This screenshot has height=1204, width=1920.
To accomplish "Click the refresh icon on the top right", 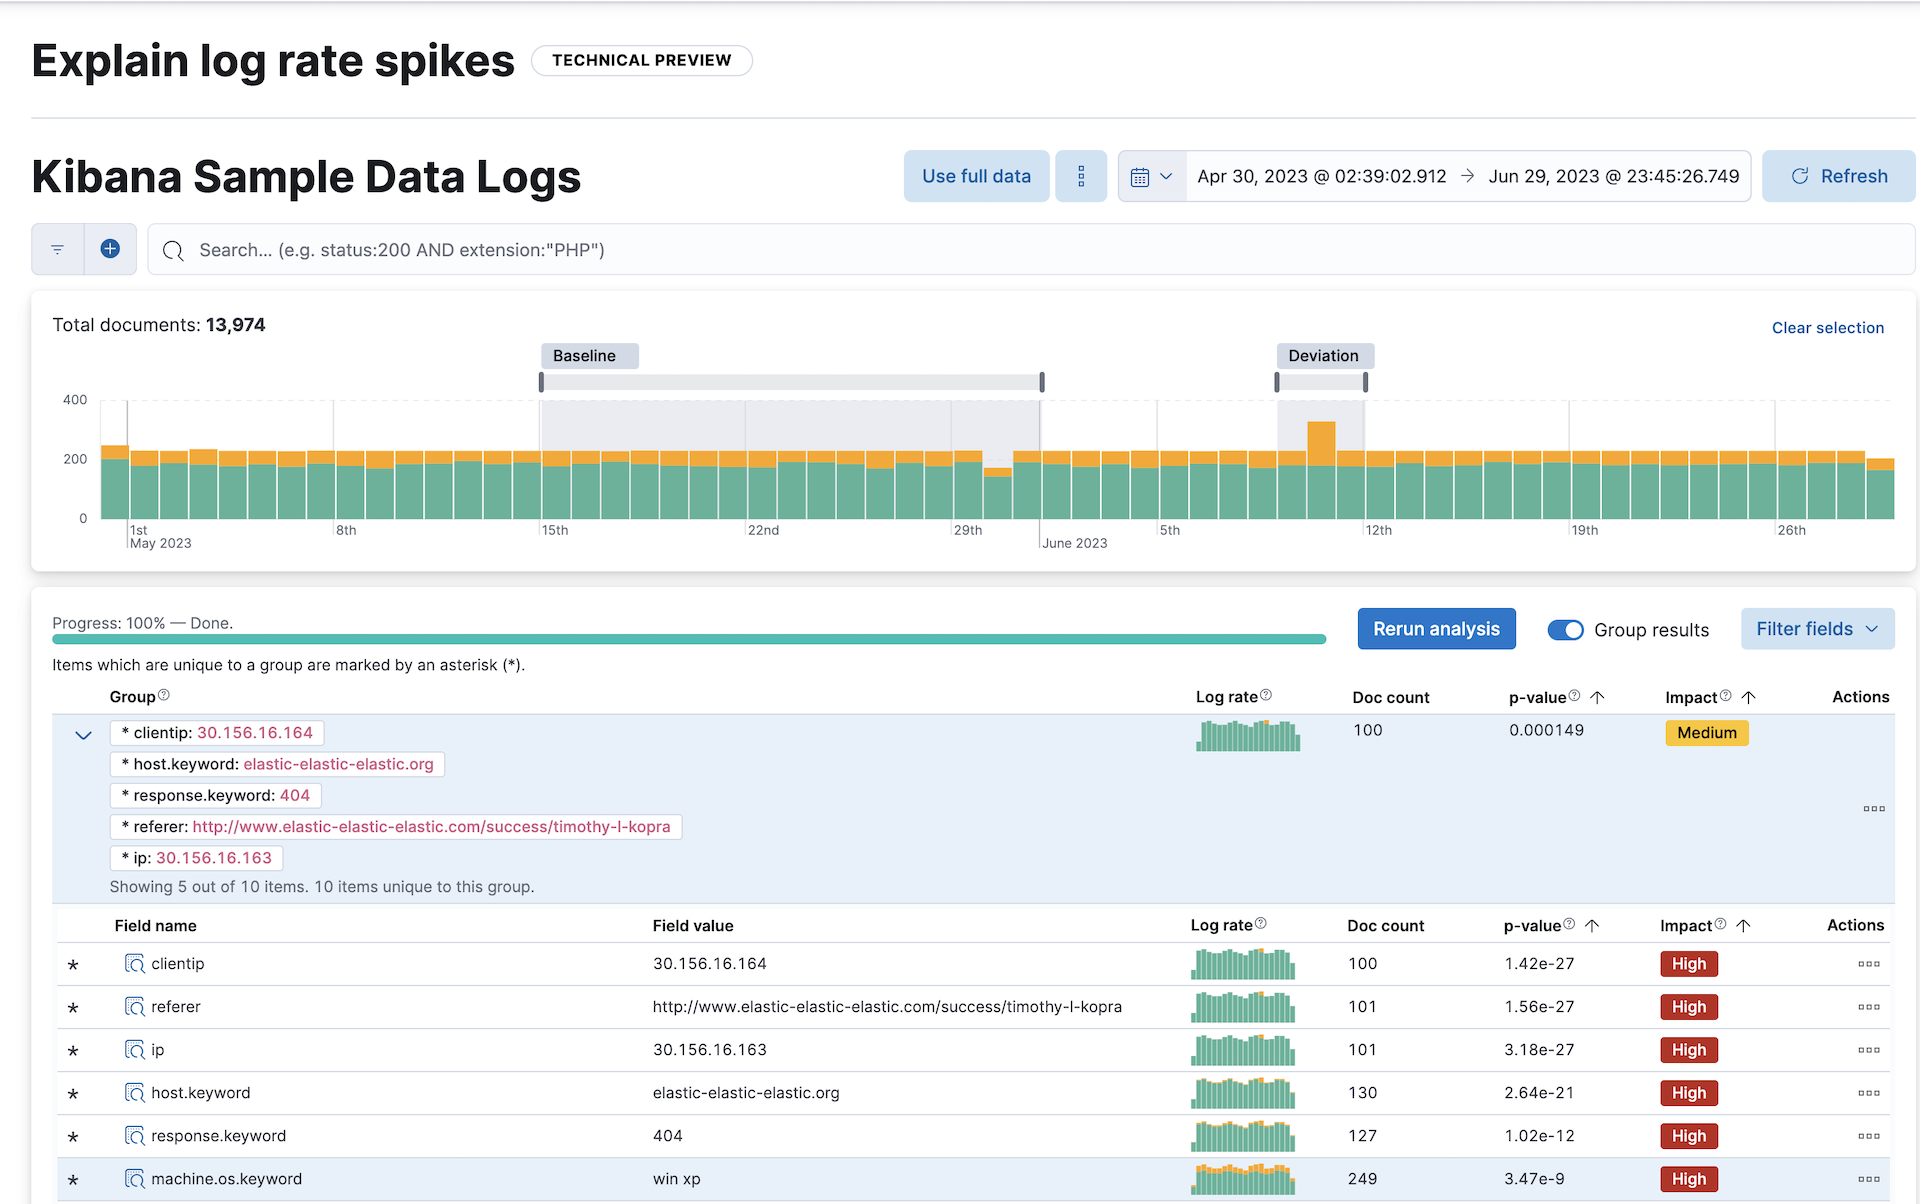I will tap(1799, 175).
